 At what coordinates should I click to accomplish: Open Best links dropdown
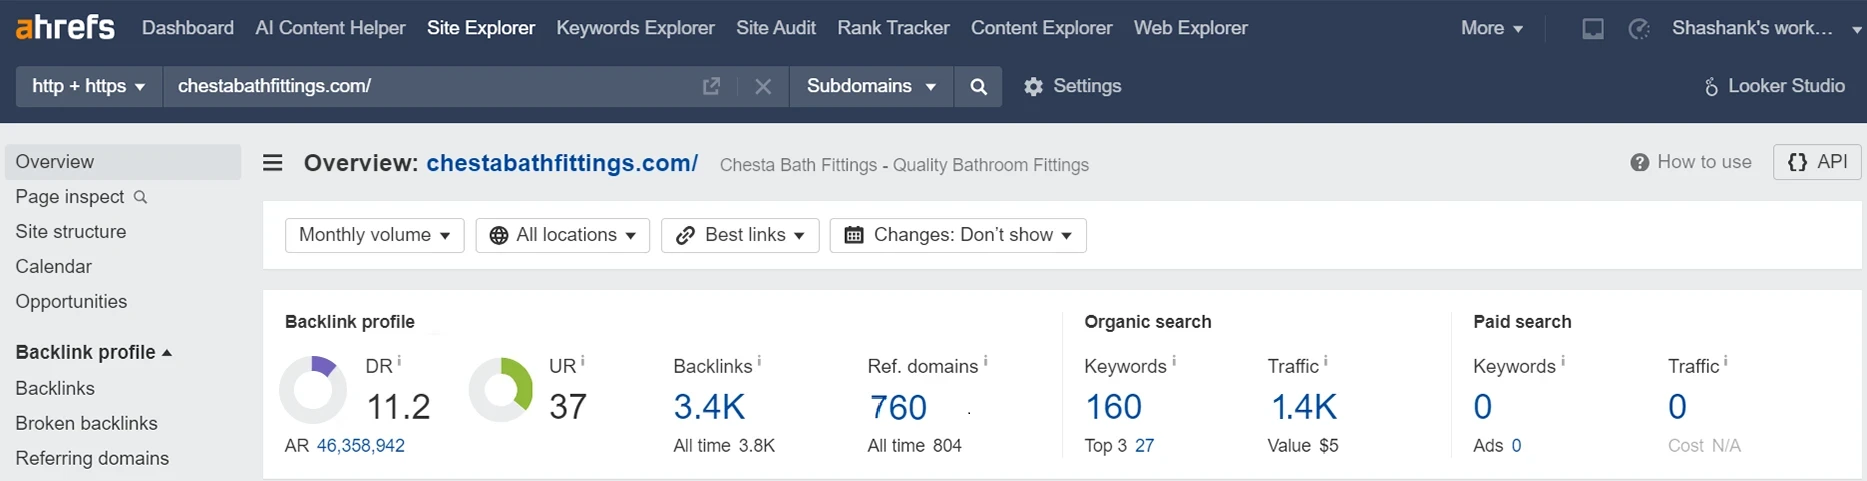click(740, 235)
